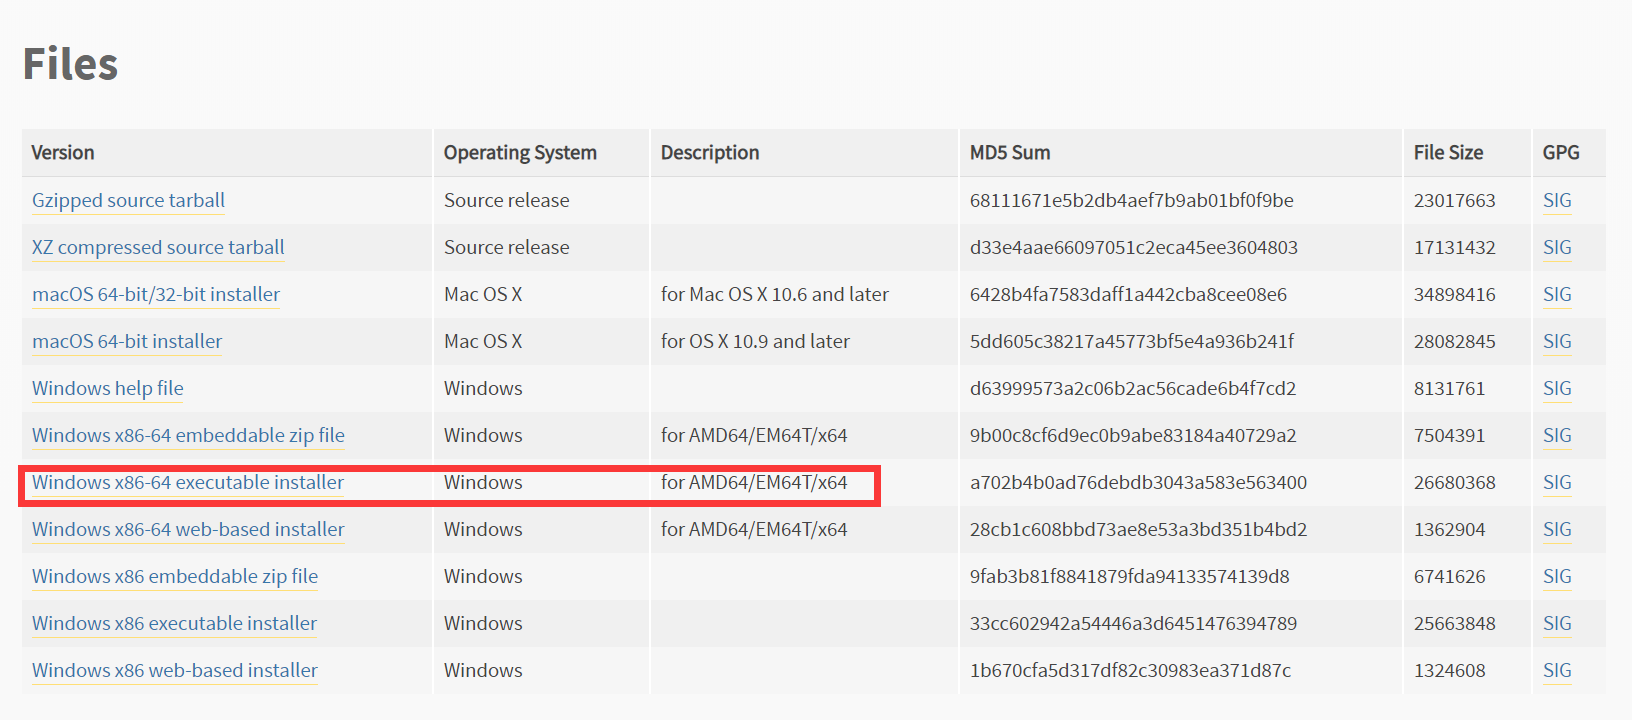The image size is (1632, 720).
Task: Click the MD5 Sum column header
Action: (x=1010, y=152)
